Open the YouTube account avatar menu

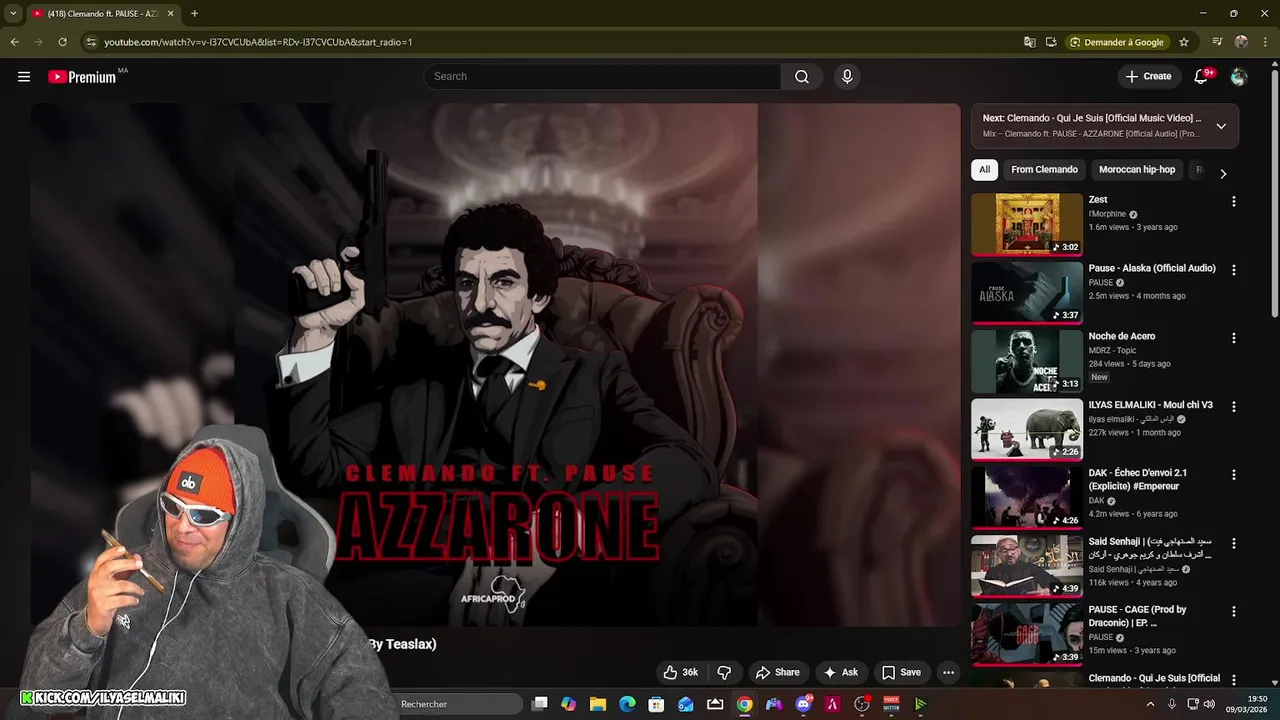coord(1239,76)
